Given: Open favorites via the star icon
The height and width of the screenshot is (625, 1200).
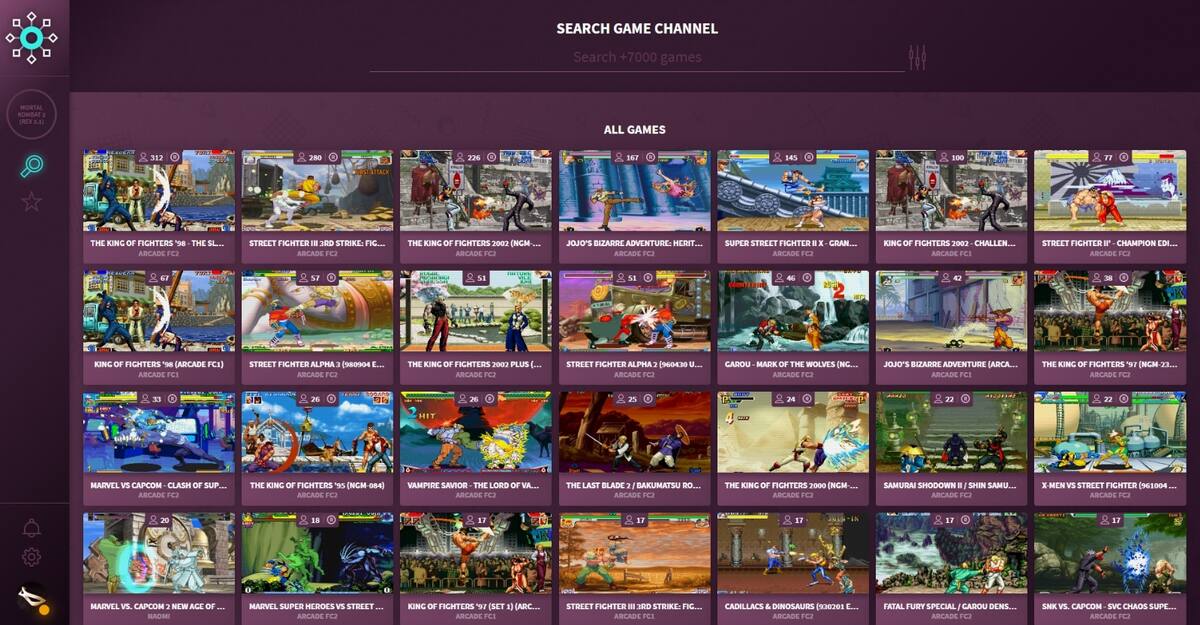Looking at the screenshot, I should pos(31,202).
